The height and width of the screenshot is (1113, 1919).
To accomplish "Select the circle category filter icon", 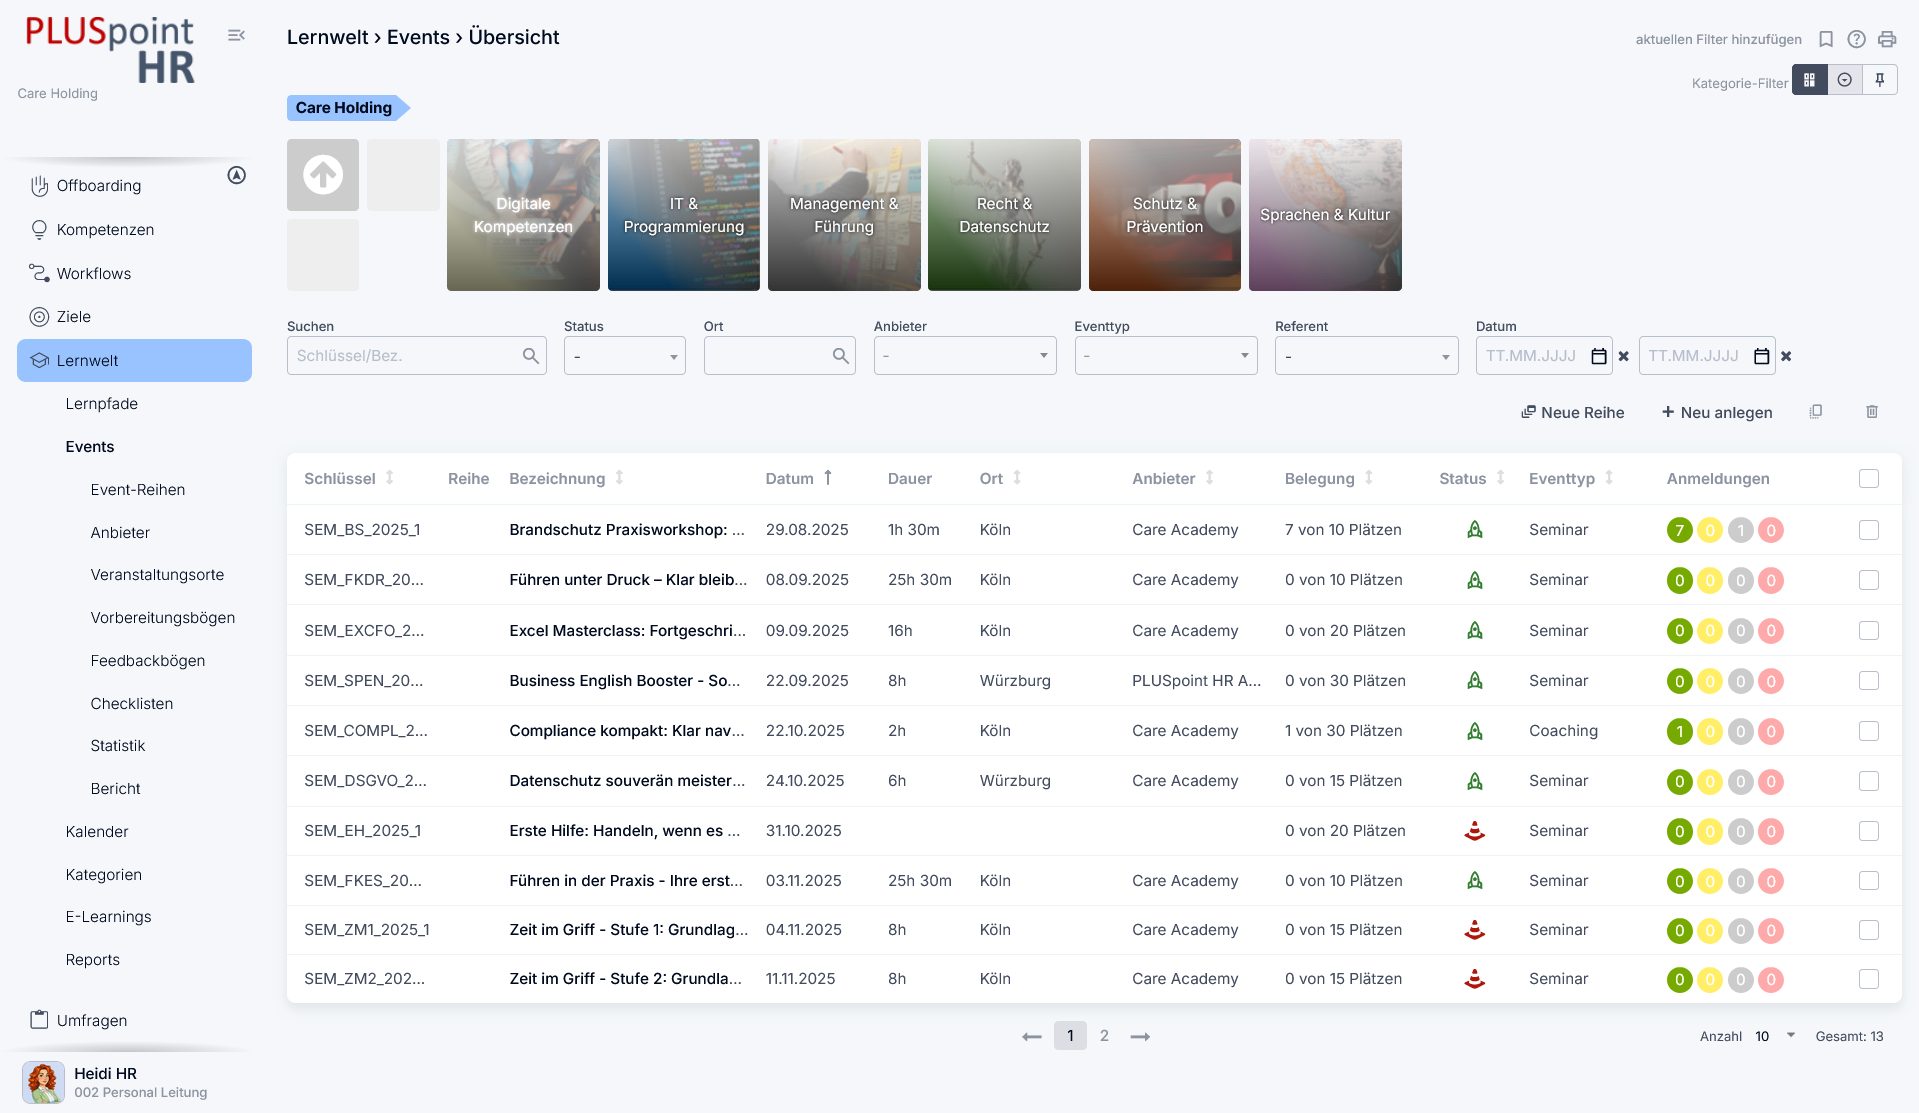I will point(1845,80).
